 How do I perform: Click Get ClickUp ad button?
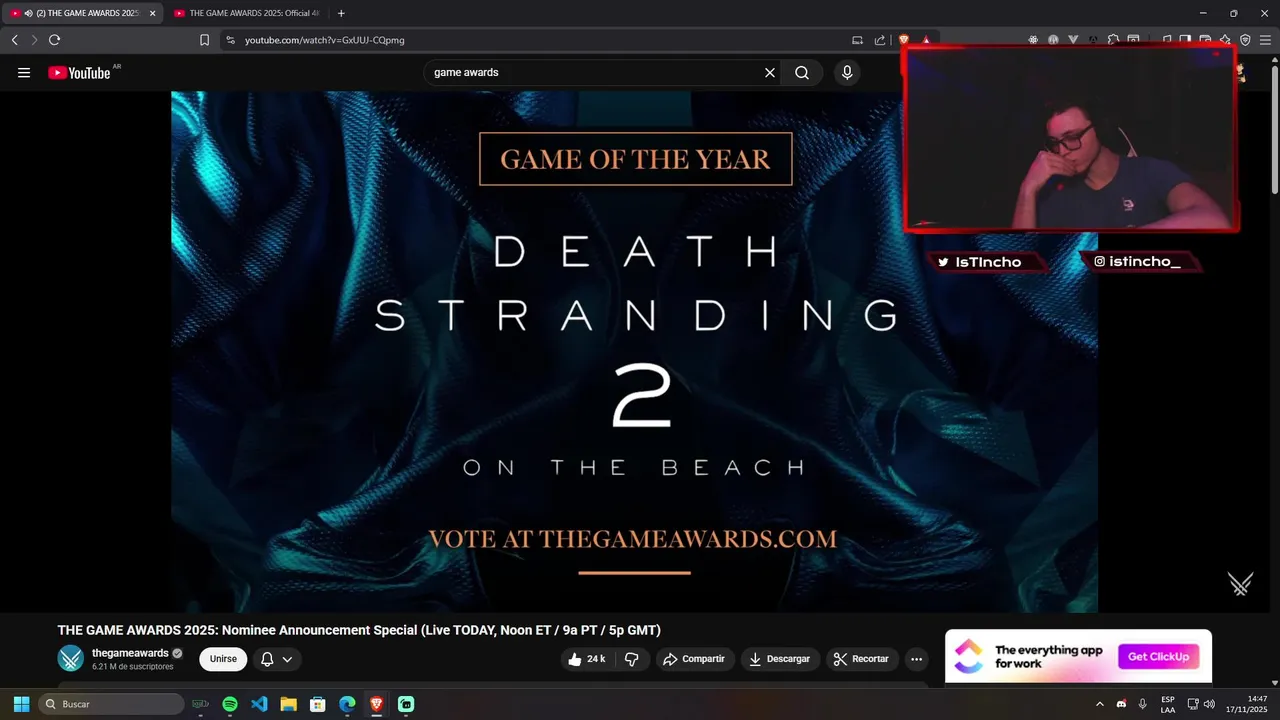pos(1158,657)
